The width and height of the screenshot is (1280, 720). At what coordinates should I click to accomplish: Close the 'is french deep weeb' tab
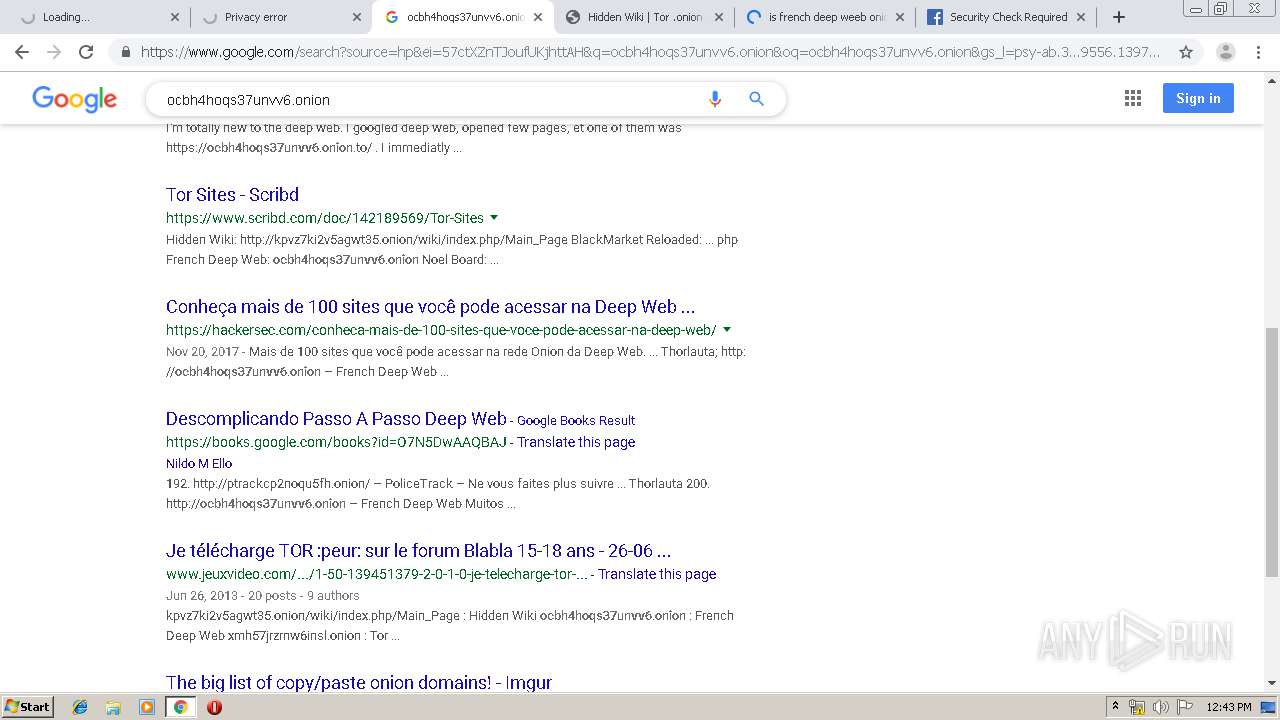coord(899,17)
